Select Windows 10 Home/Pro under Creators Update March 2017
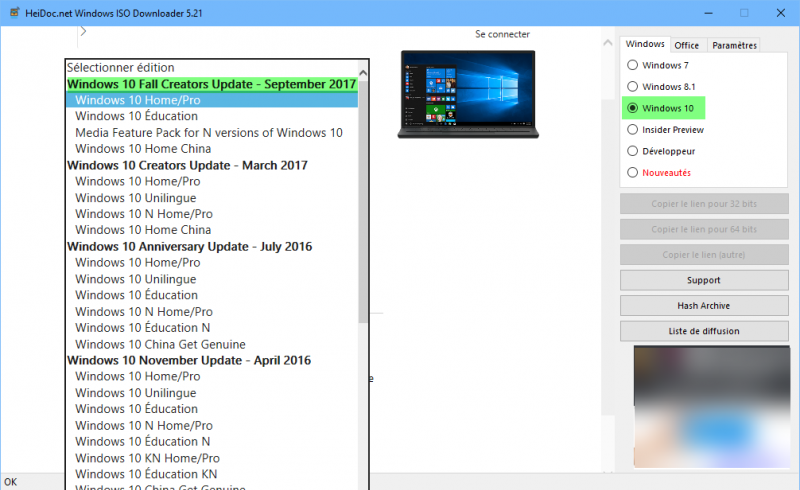The height and width of the screenshot is (490, 800). click(212, 181)
